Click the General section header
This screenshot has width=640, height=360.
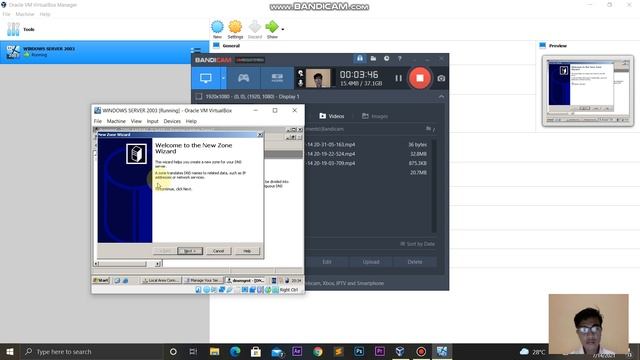tap(231, 46)
